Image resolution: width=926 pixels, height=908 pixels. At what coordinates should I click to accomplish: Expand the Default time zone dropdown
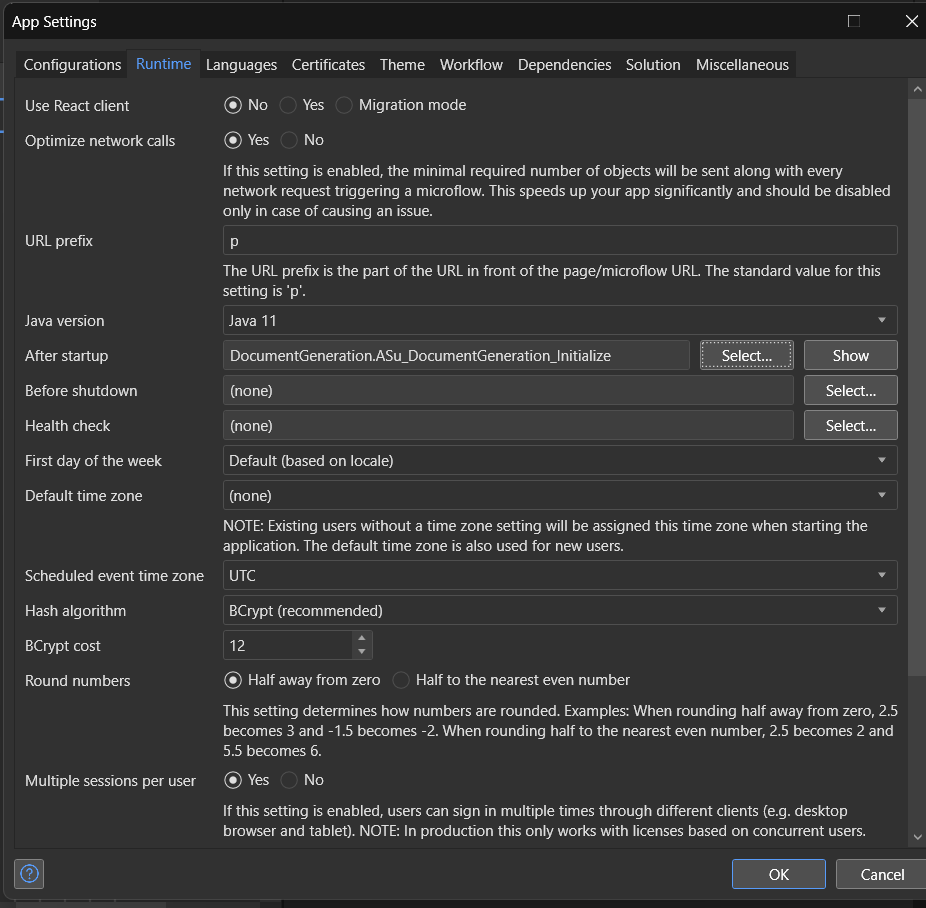click(881, 495)
